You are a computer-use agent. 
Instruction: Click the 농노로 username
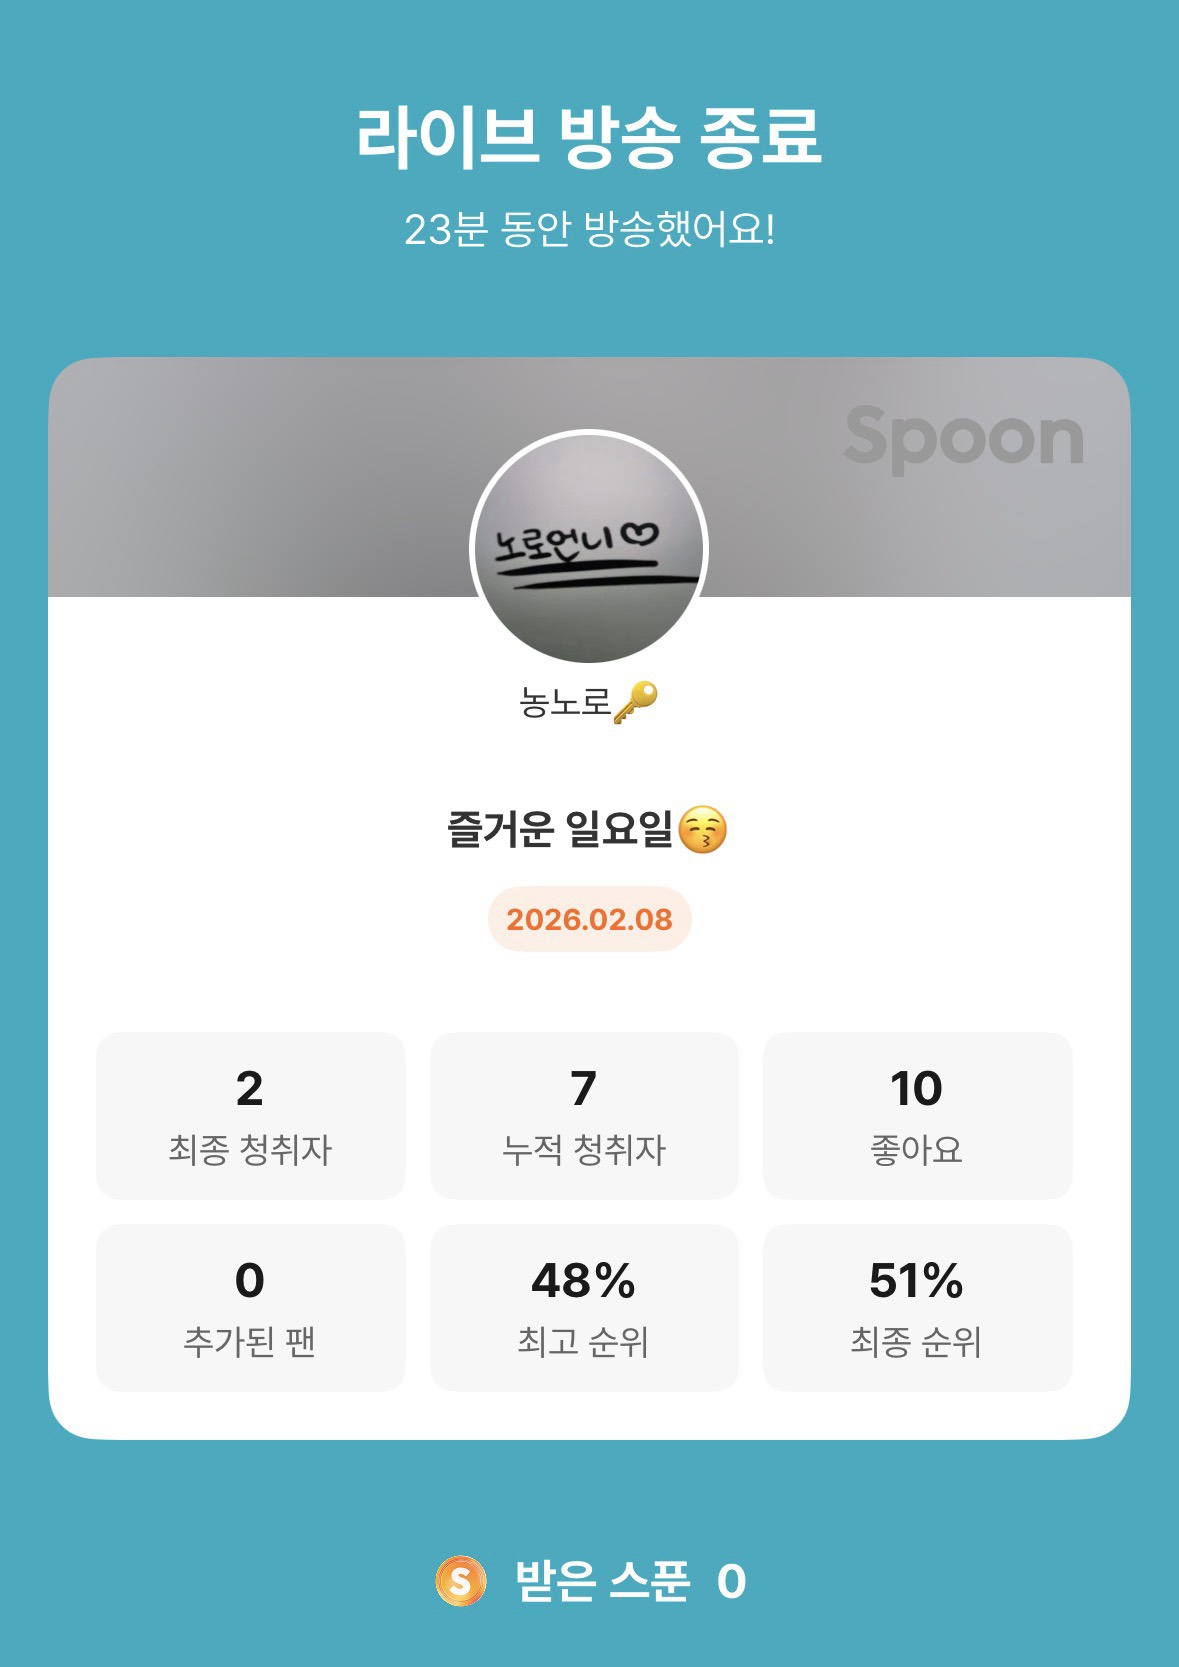pyautogui.click(x=564, y=702)
